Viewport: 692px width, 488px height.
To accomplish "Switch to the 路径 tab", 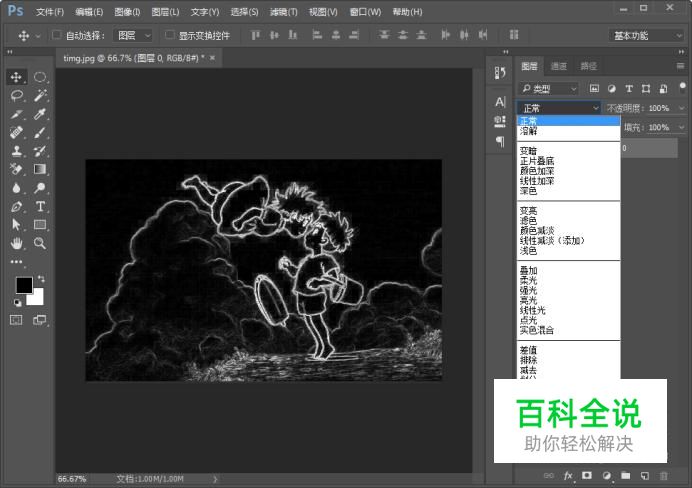I will click(x=588, y=66).
